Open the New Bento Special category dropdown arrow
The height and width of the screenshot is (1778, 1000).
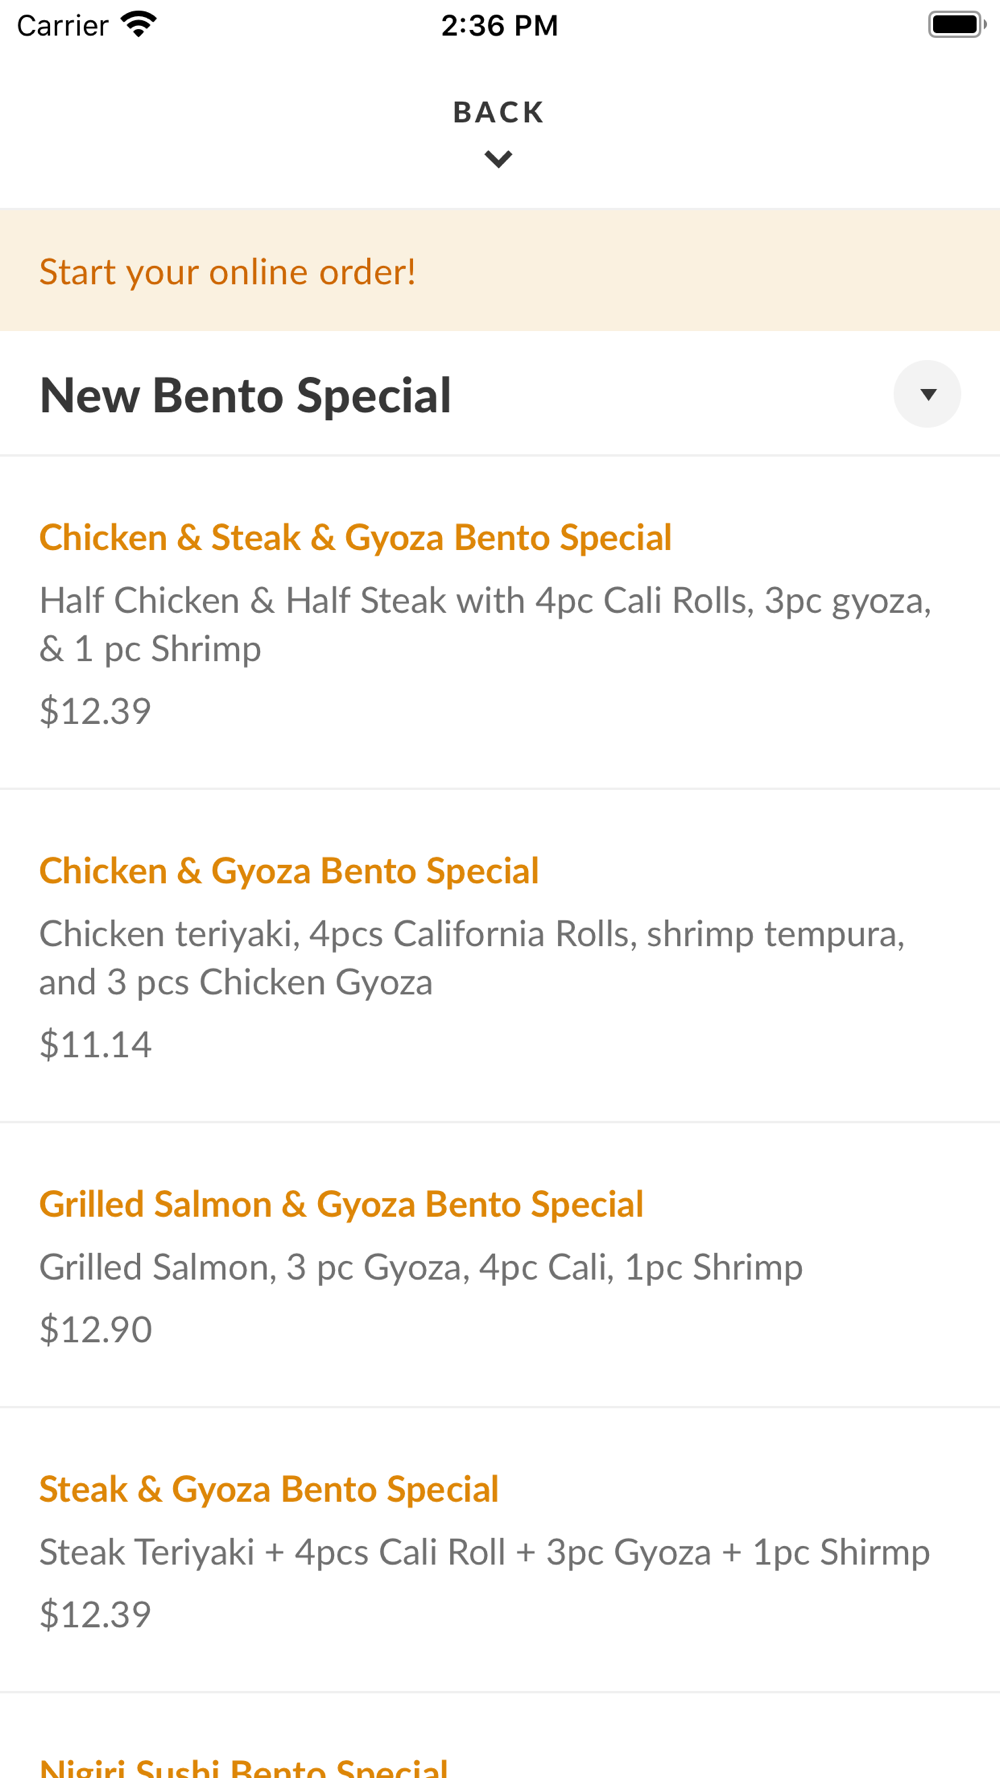coord(927,394)
